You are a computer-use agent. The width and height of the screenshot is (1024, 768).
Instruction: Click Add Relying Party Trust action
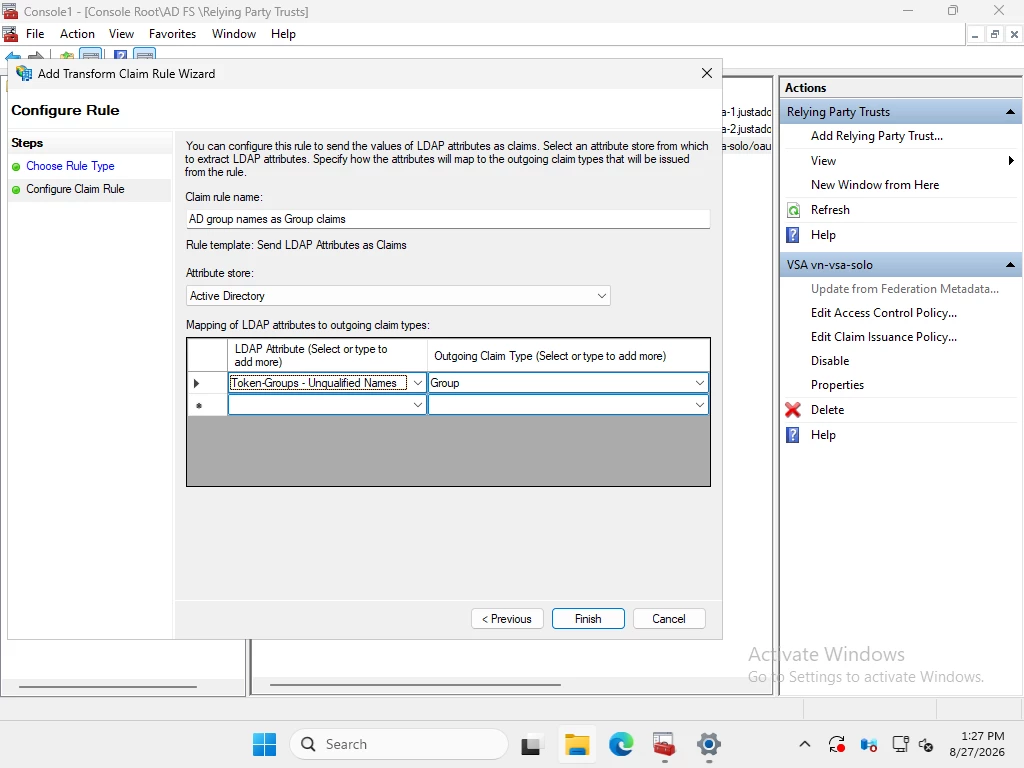[876, 136]
